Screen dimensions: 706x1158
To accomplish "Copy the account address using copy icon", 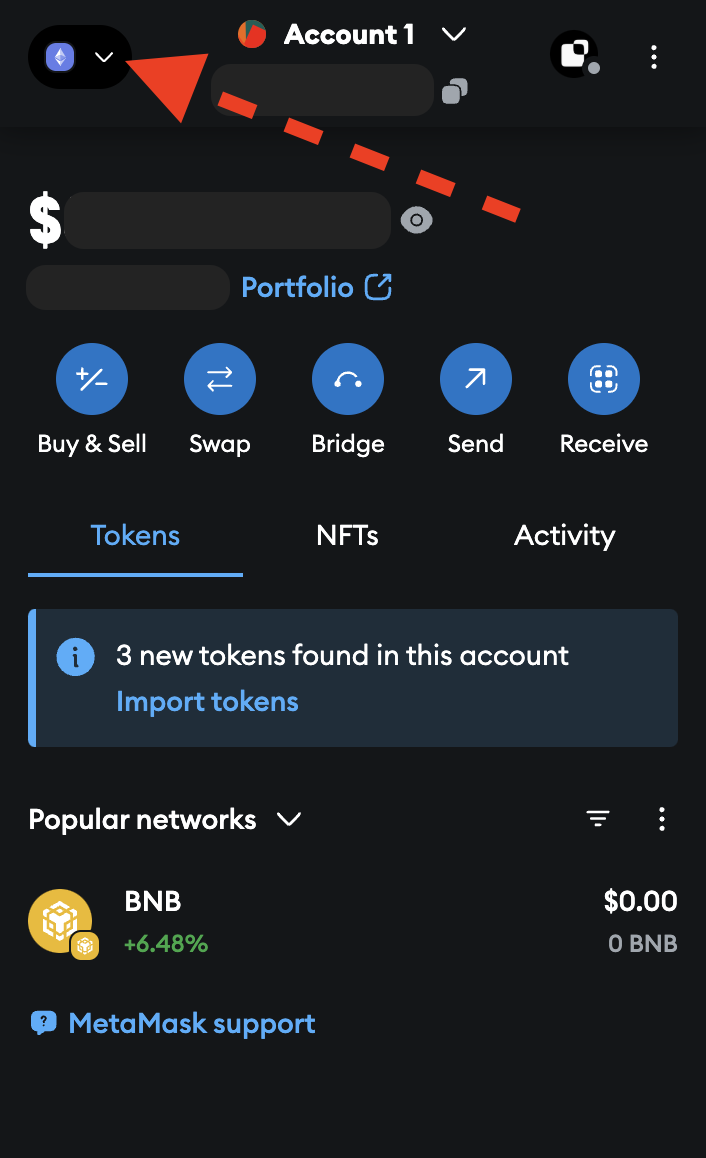I will (x=455, y=92).
